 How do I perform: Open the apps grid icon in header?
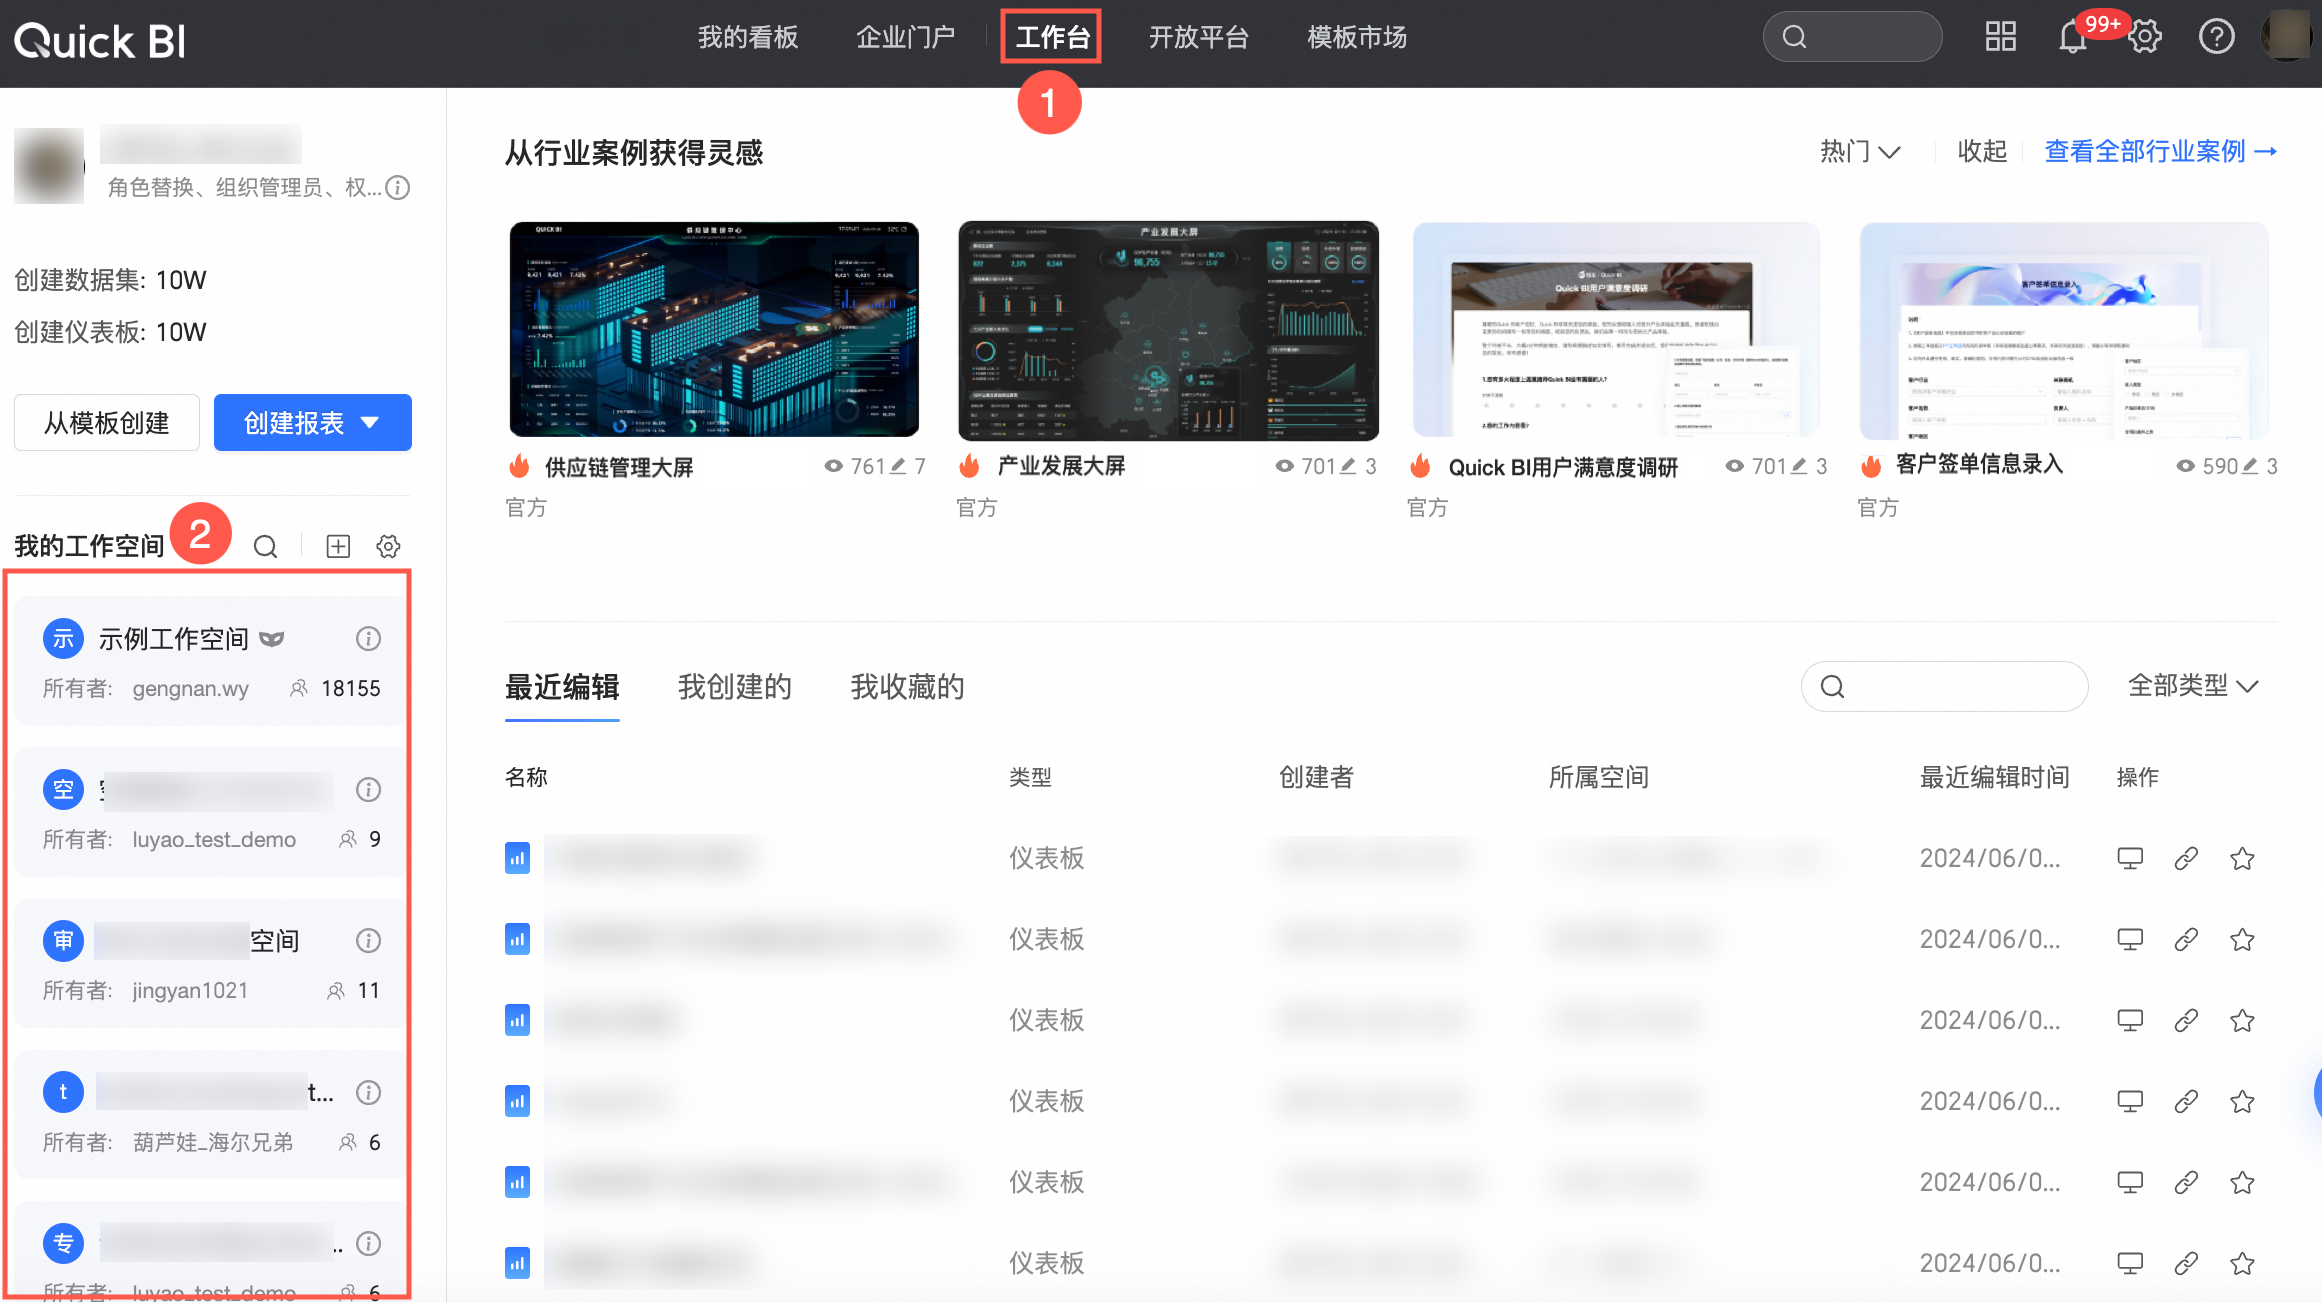tap(2000, 37)
